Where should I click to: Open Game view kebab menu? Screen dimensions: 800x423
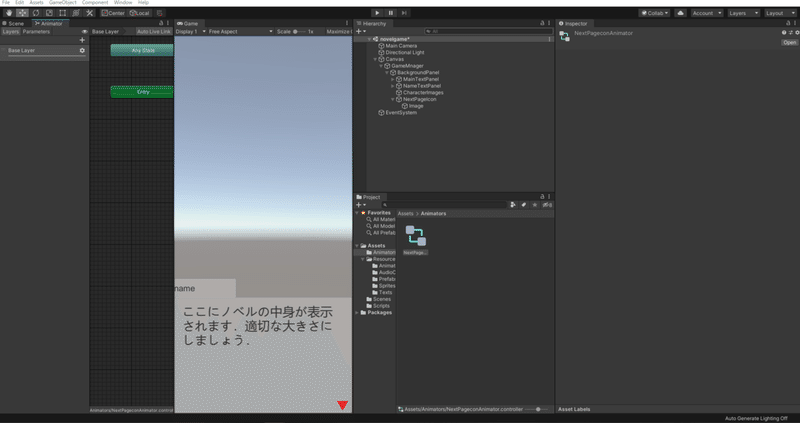[x=347, y=23]
